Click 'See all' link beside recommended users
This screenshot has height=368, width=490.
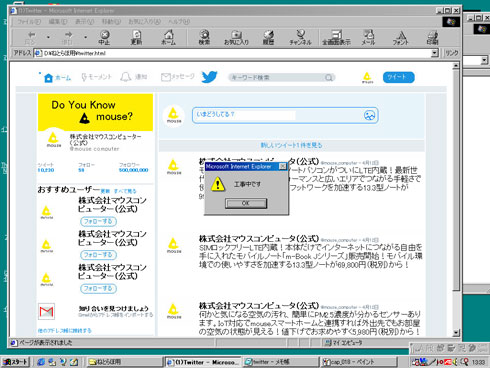tap(125, 191)
